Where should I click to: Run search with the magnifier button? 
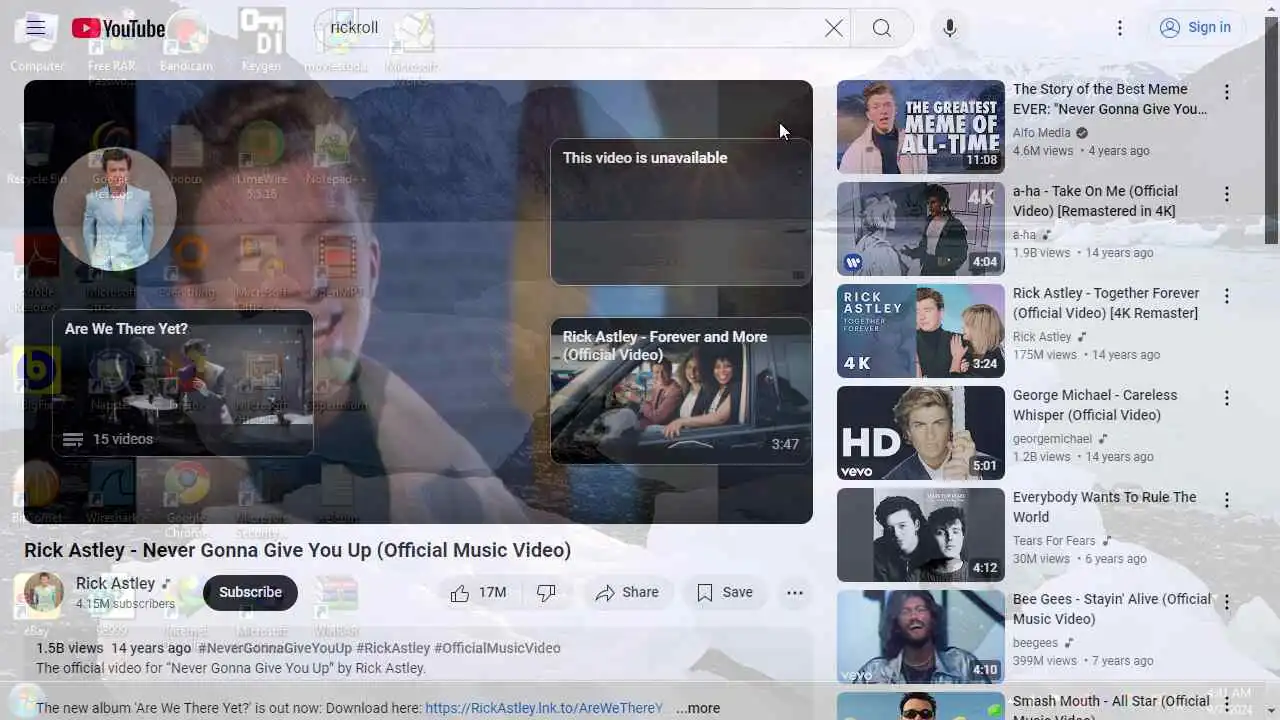tap(881, 28)
